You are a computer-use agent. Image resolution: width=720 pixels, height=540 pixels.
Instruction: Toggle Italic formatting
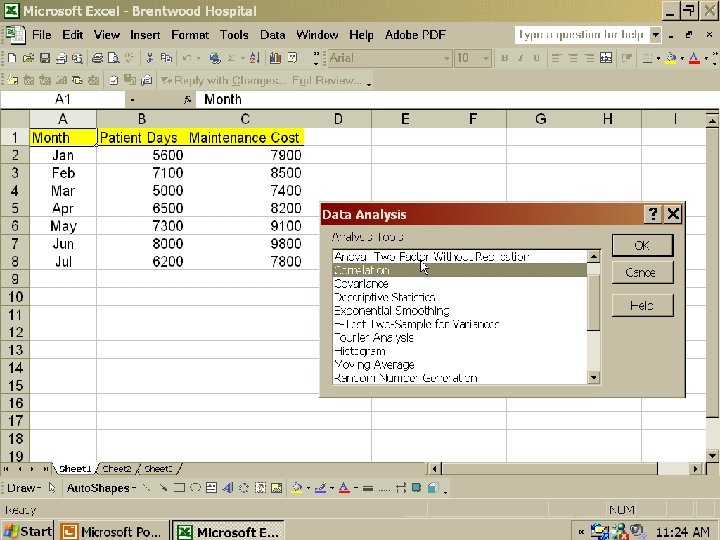point(520,59)
